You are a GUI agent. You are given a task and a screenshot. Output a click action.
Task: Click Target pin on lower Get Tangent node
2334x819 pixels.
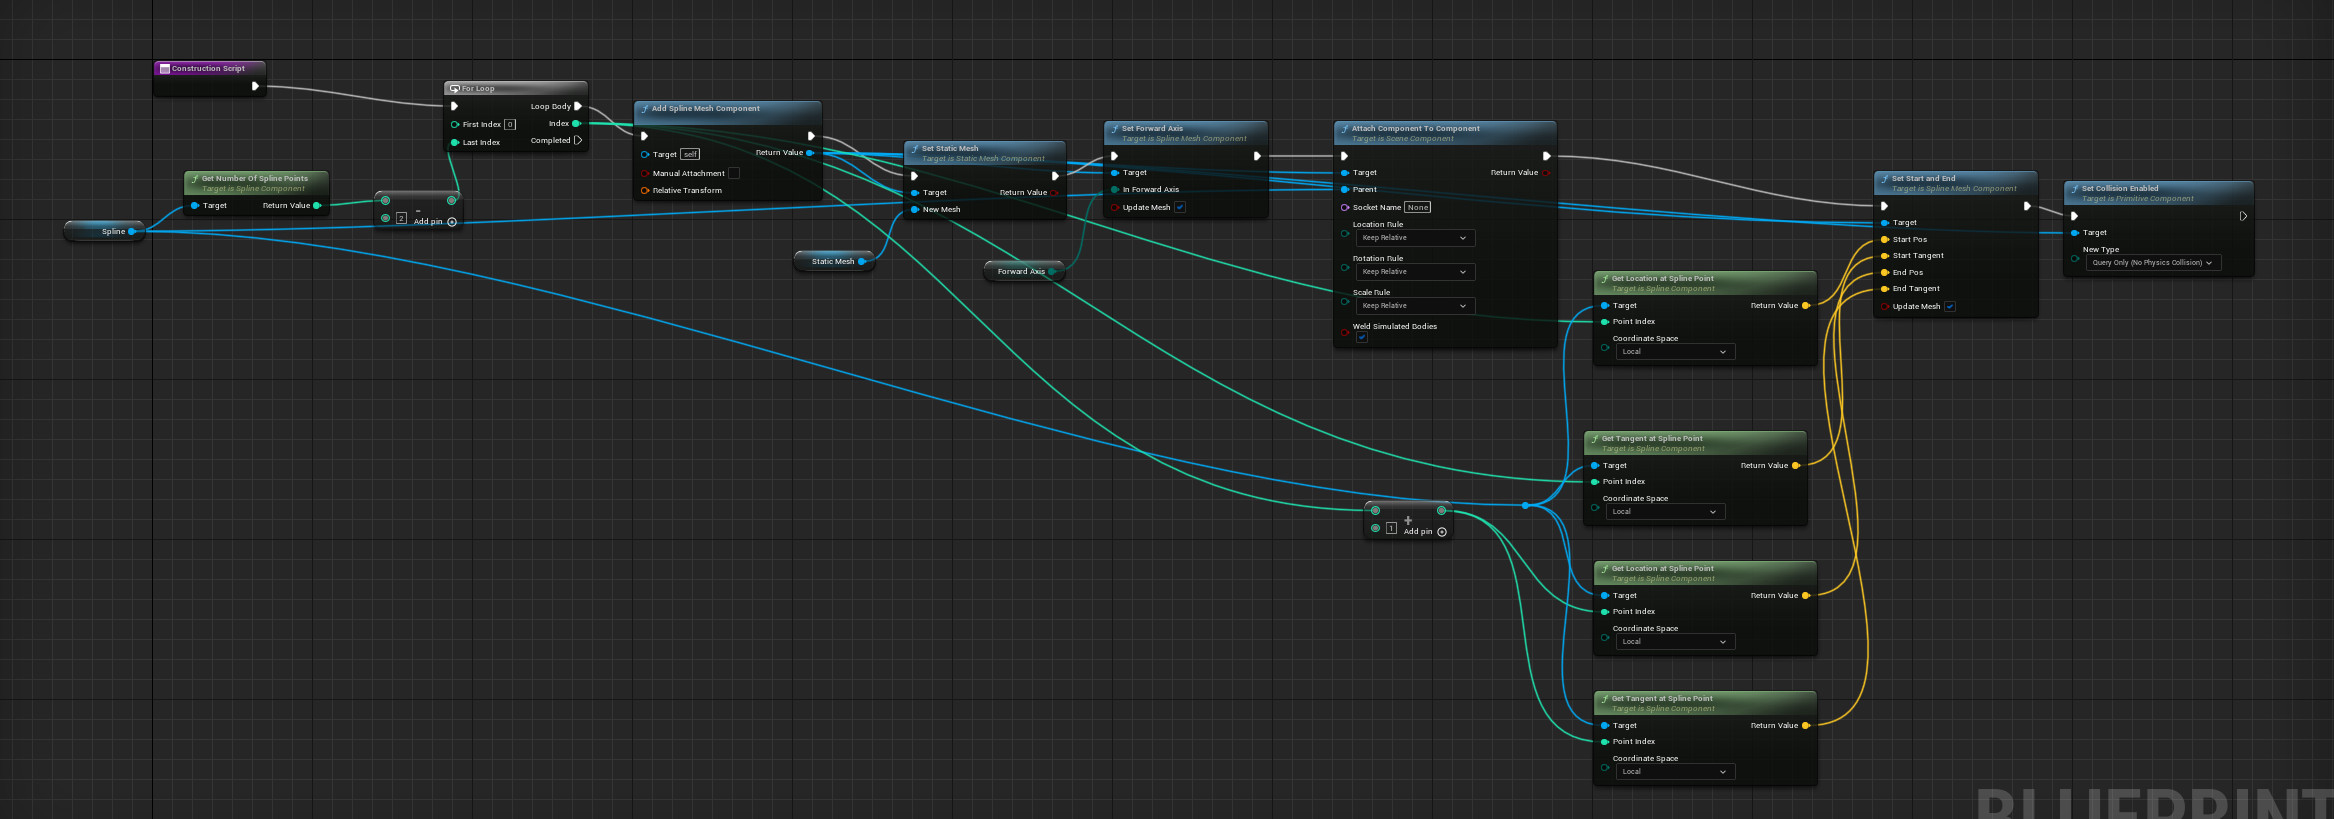tap(1605, 725)
